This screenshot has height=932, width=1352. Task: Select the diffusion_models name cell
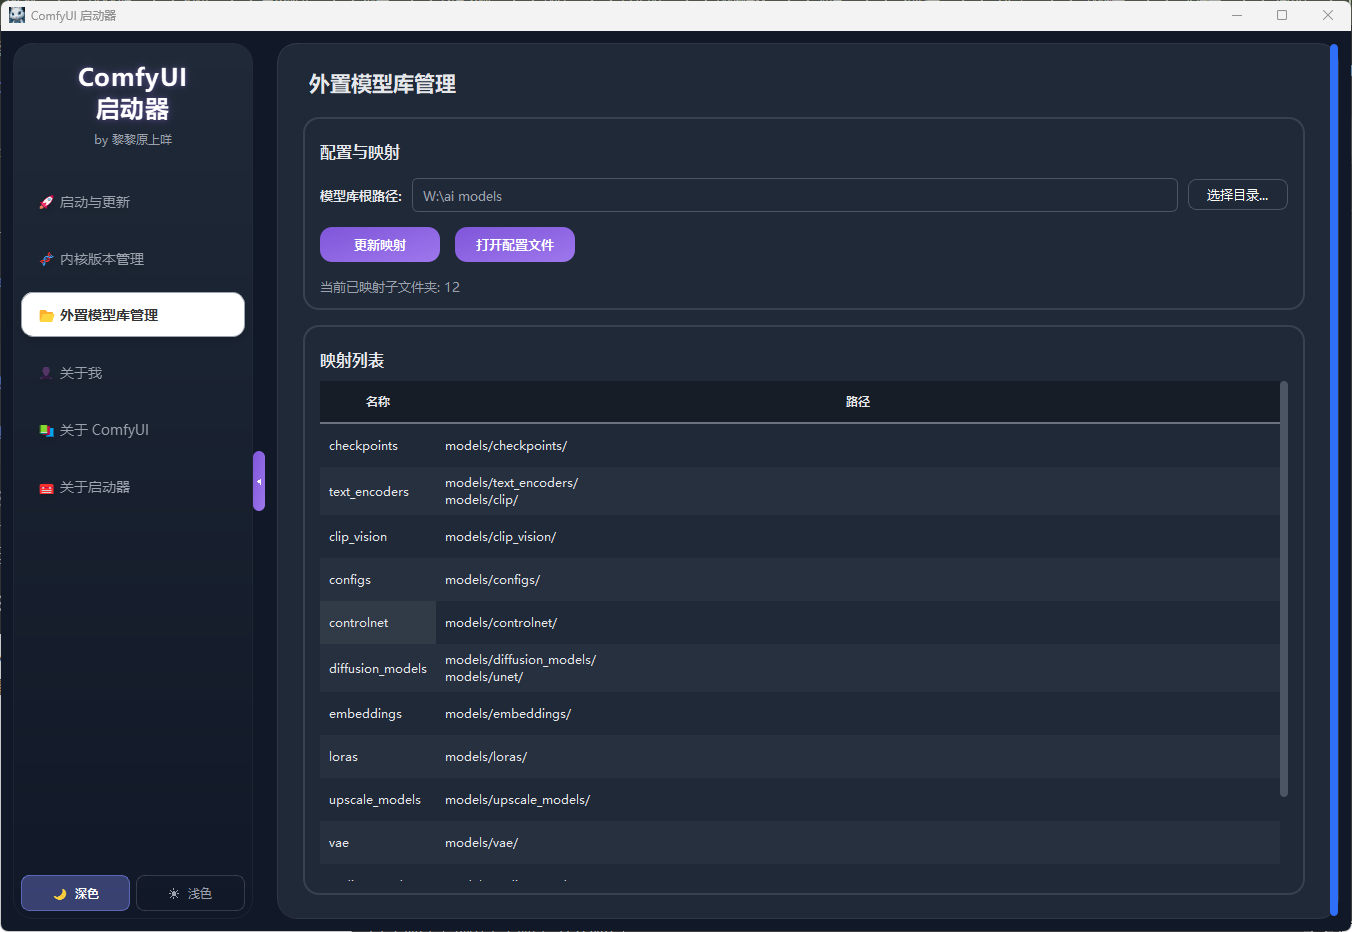point(378,668)
